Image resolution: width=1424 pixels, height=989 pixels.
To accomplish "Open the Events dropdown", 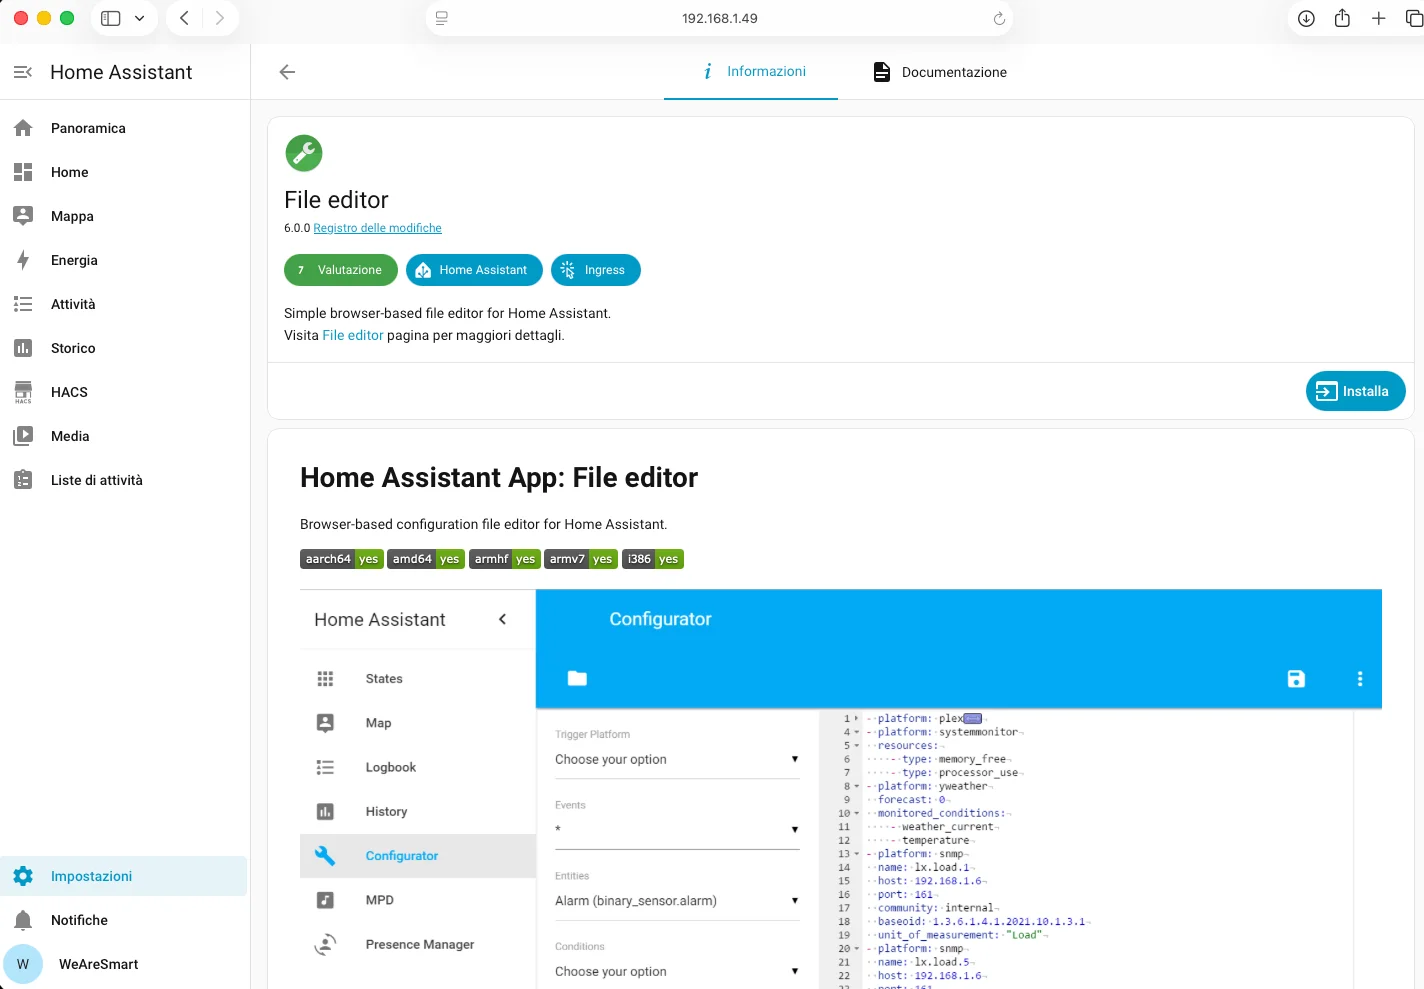I will (677, 830).
